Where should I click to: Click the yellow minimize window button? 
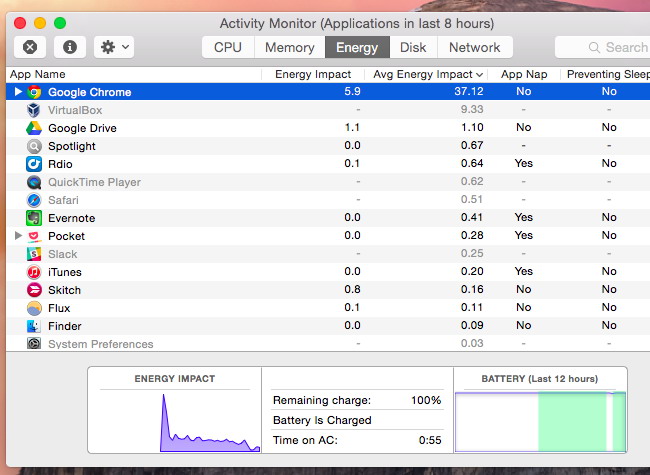point(40,23)
